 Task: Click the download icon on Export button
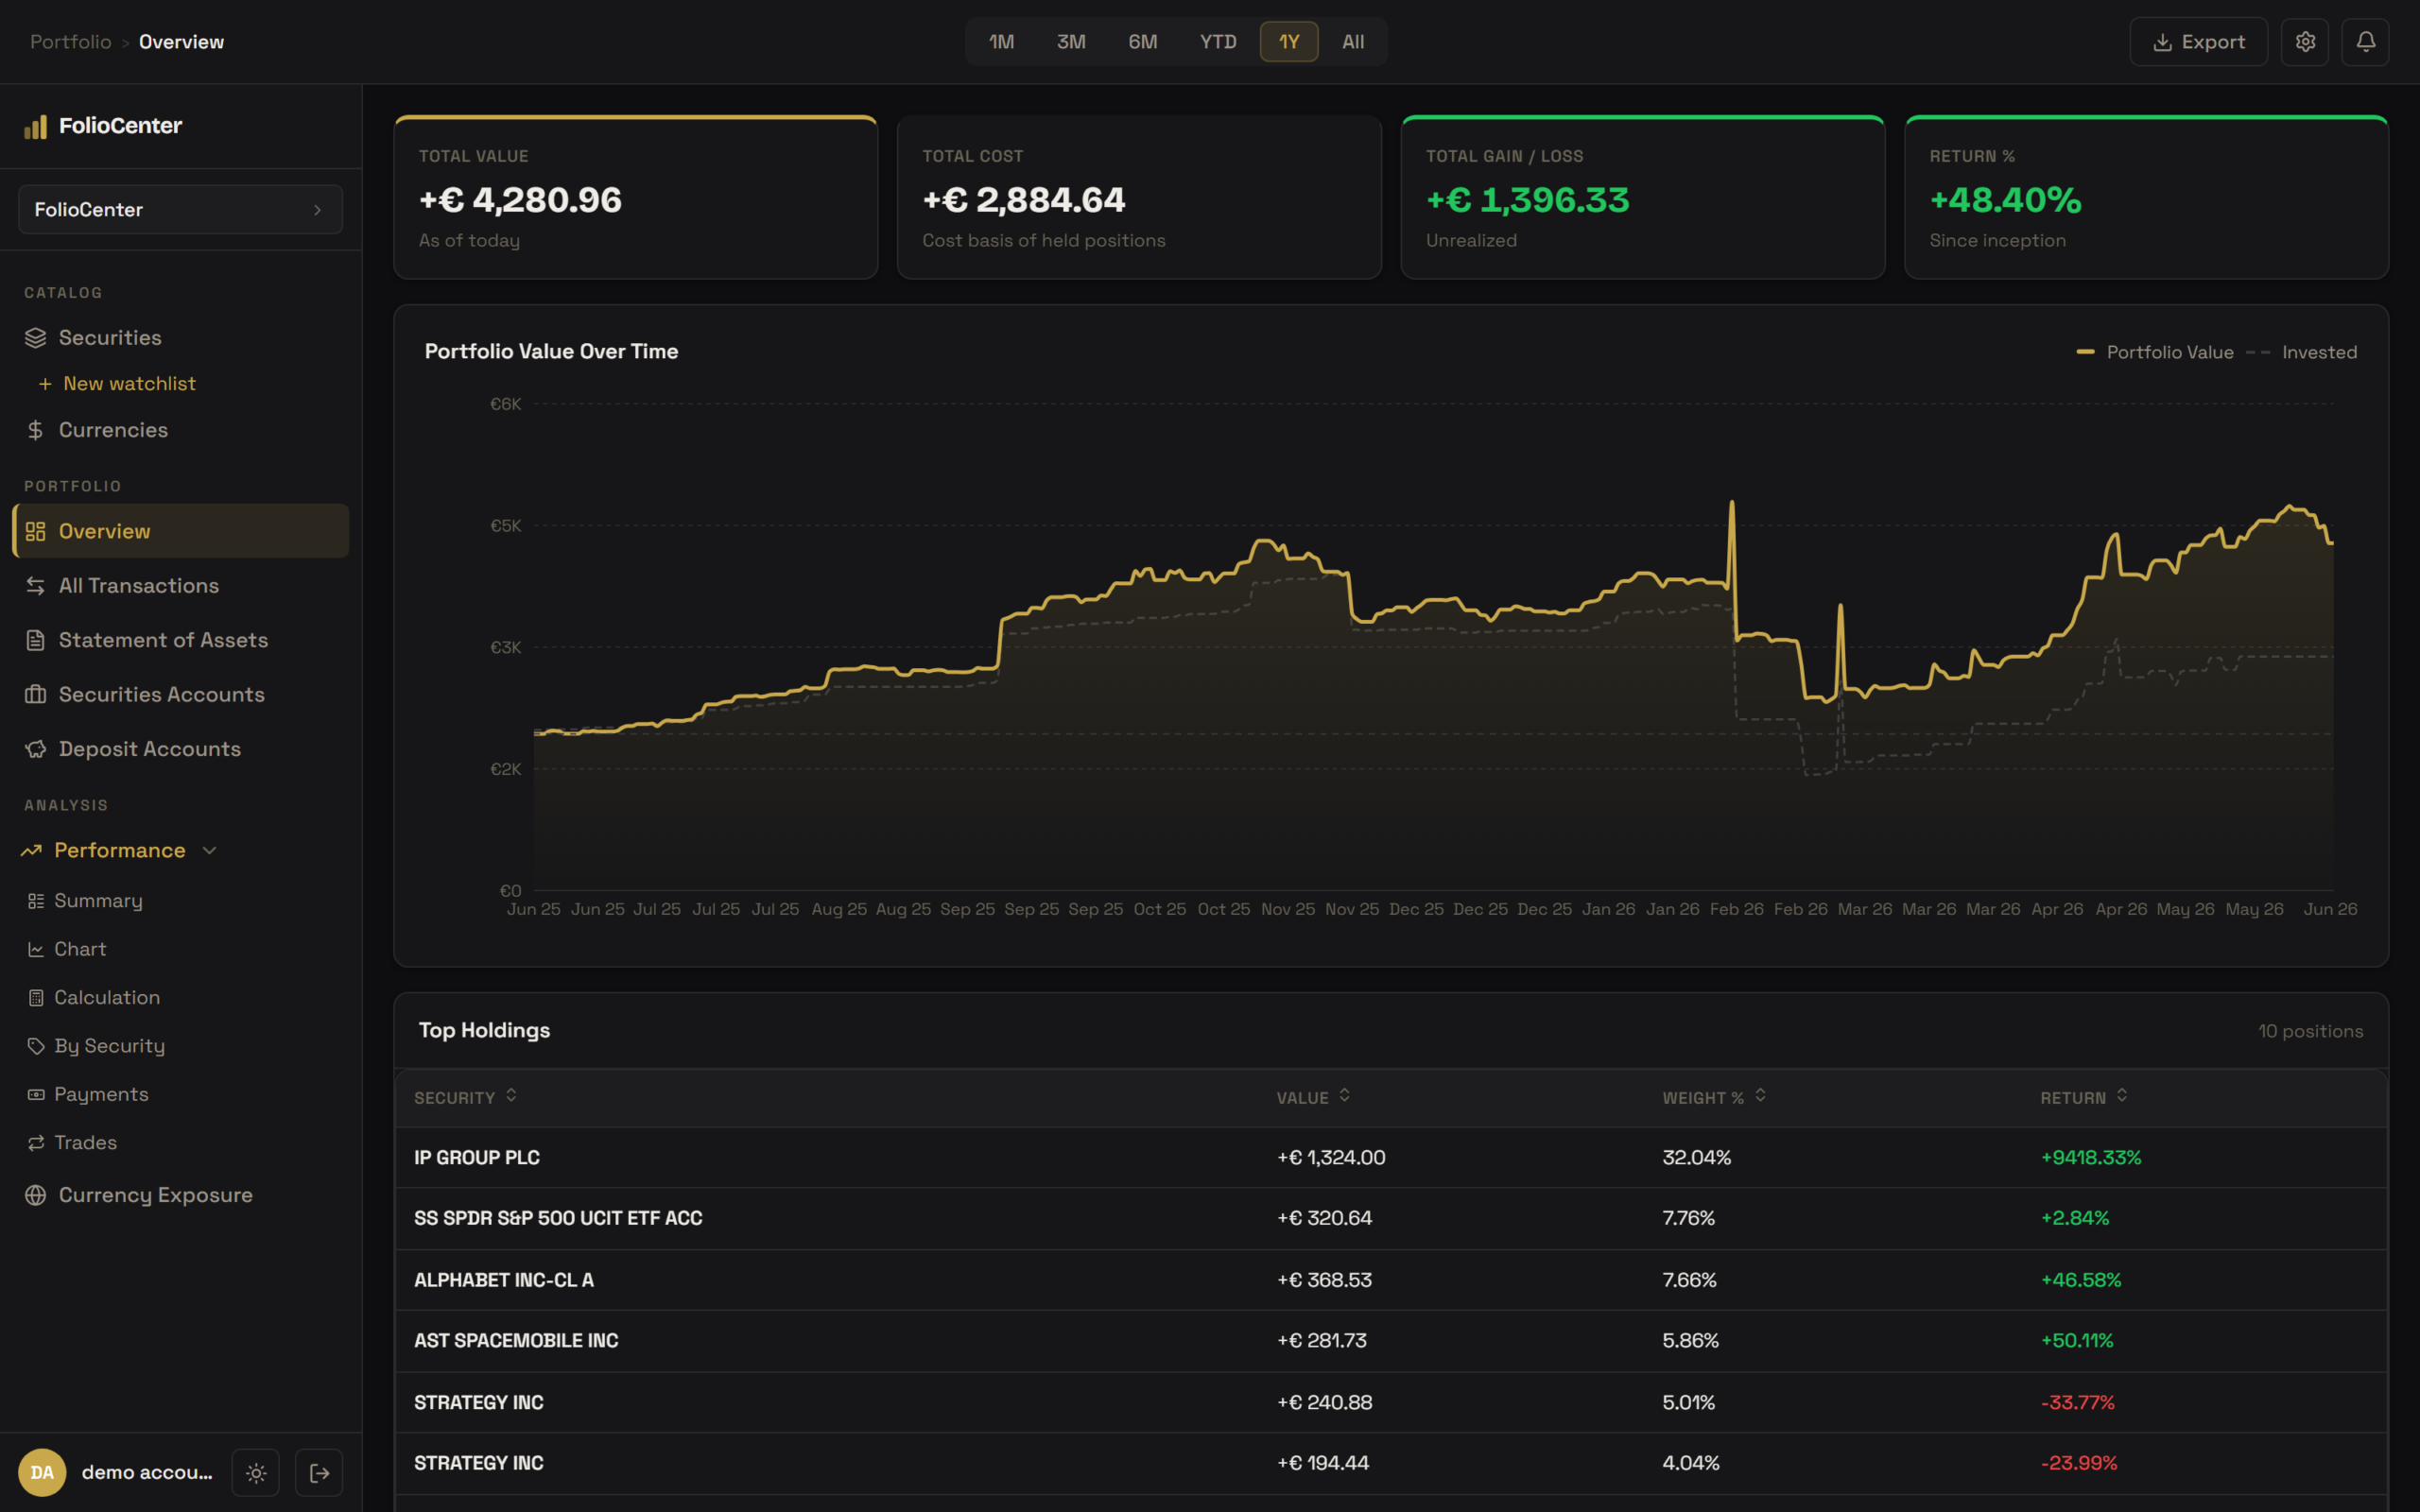pyautogui.click(x=2162, y=42)
